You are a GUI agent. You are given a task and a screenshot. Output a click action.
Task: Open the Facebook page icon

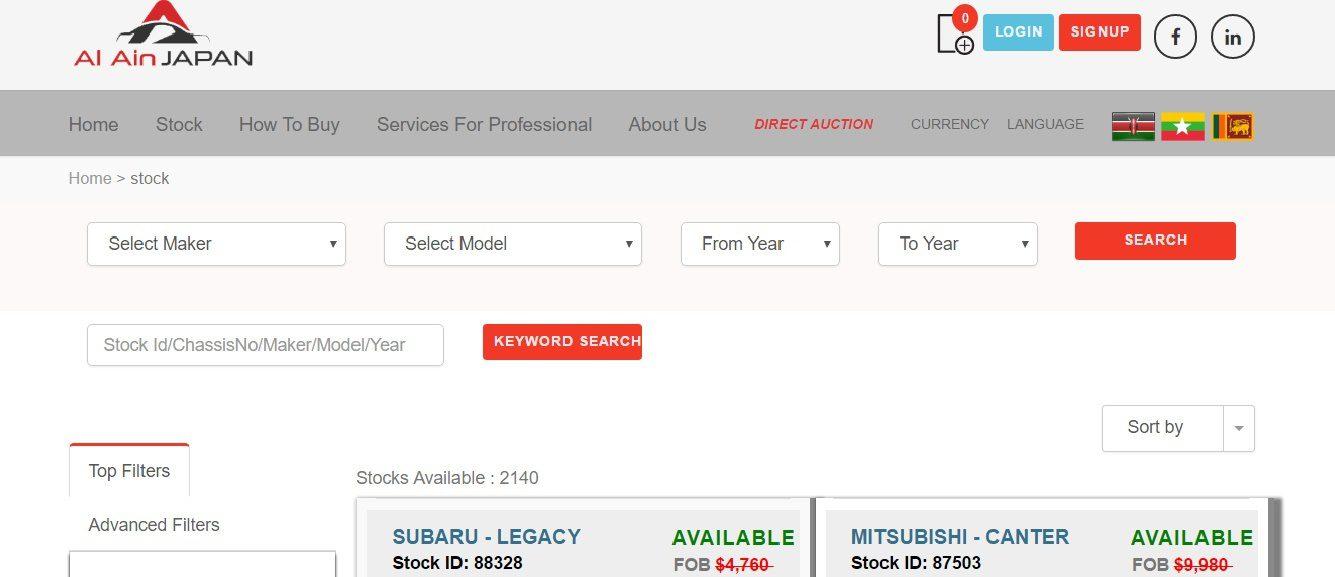1175,37
